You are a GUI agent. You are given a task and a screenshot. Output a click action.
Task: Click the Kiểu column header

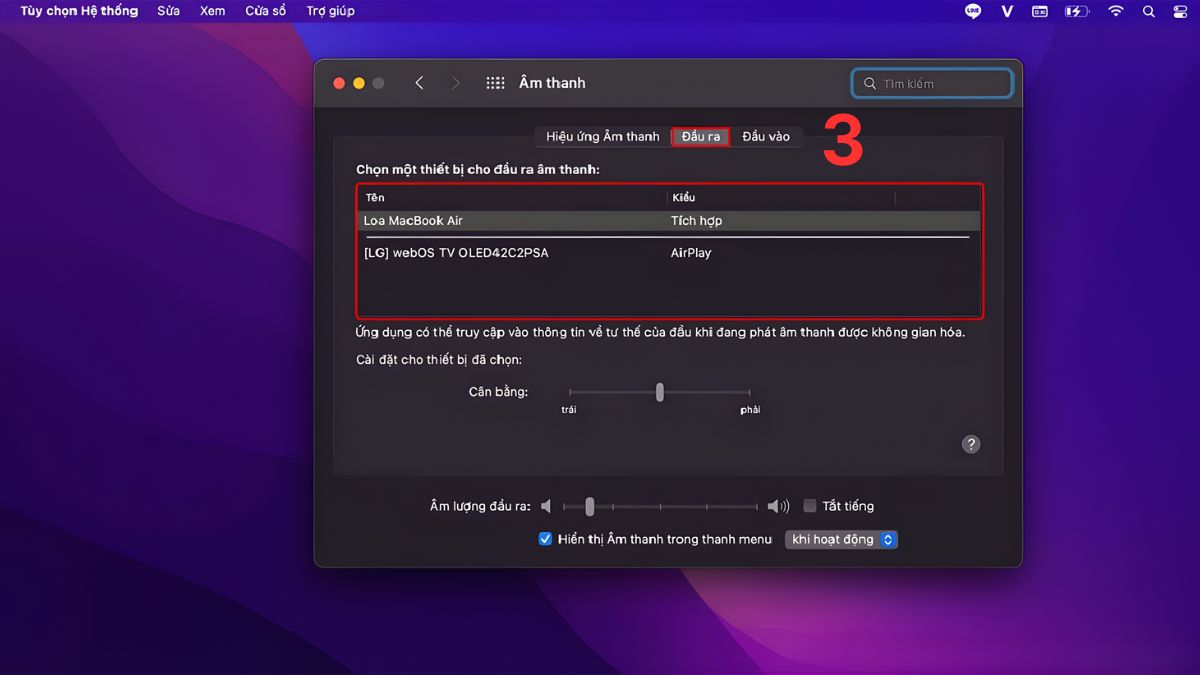[781, 198]
